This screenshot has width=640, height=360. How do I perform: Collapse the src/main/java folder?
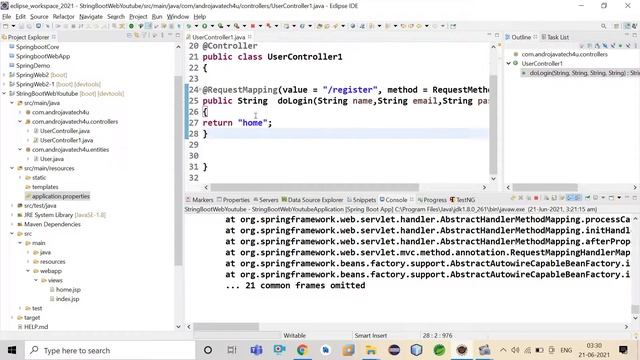point(12,103)
